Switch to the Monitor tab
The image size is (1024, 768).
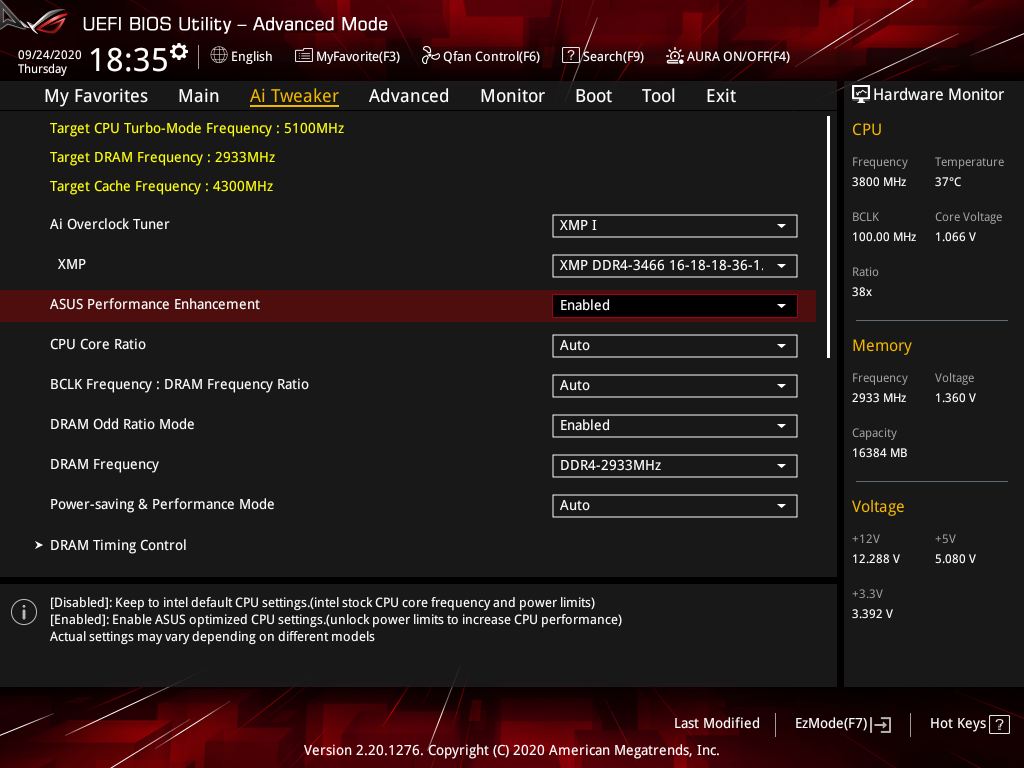pos(512,96)
